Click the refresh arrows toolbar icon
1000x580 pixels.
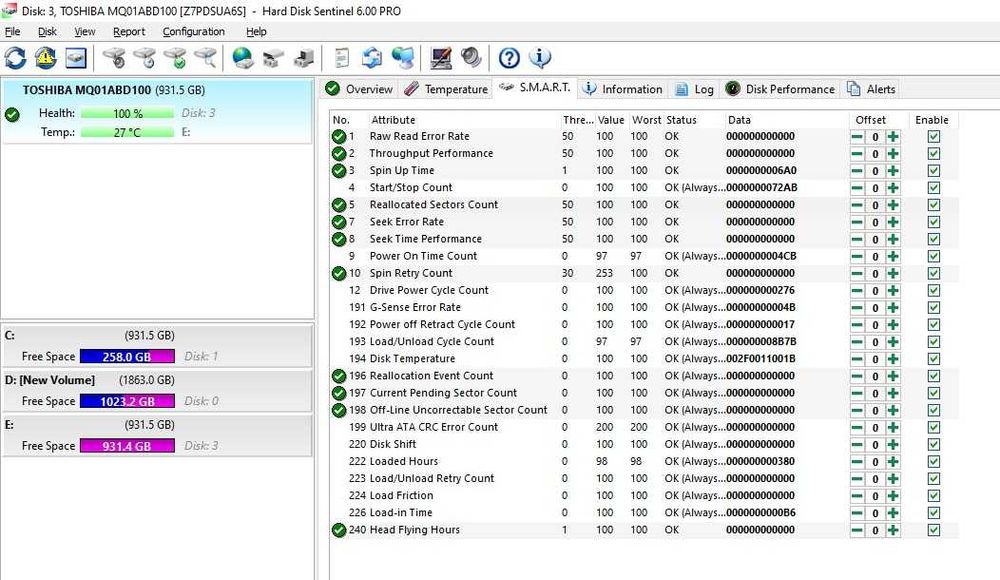pos(16,57)
